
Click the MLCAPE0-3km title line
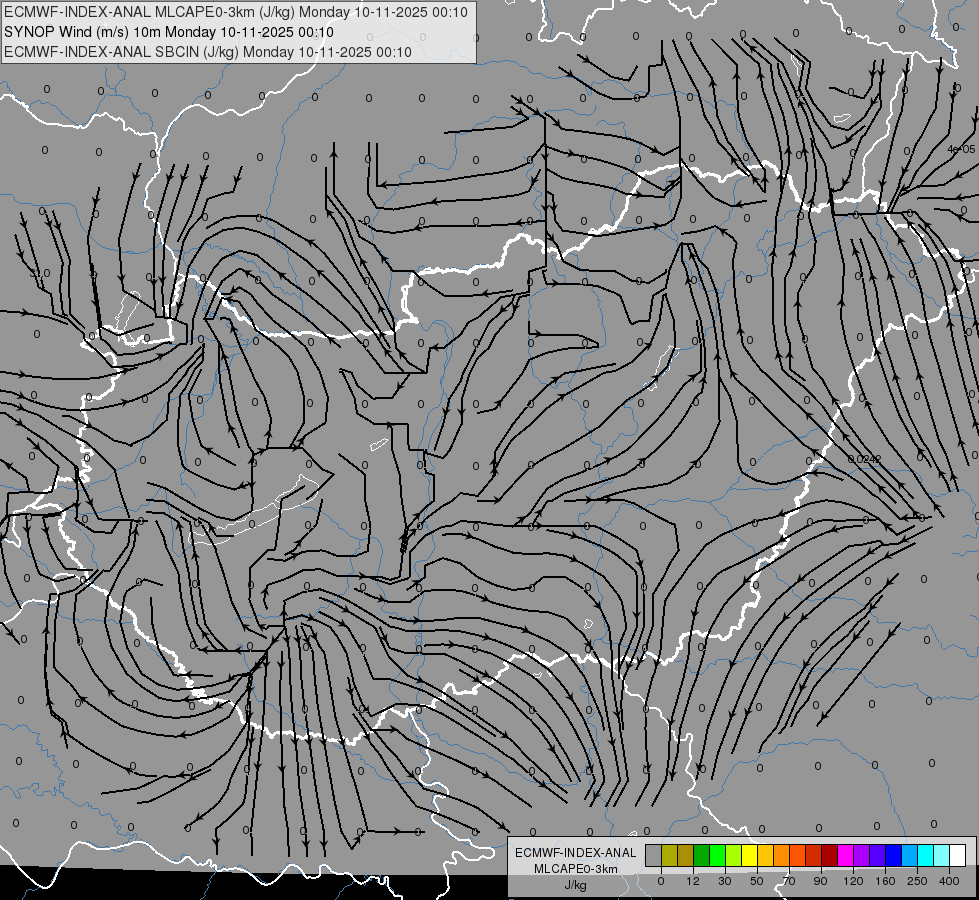235,12
